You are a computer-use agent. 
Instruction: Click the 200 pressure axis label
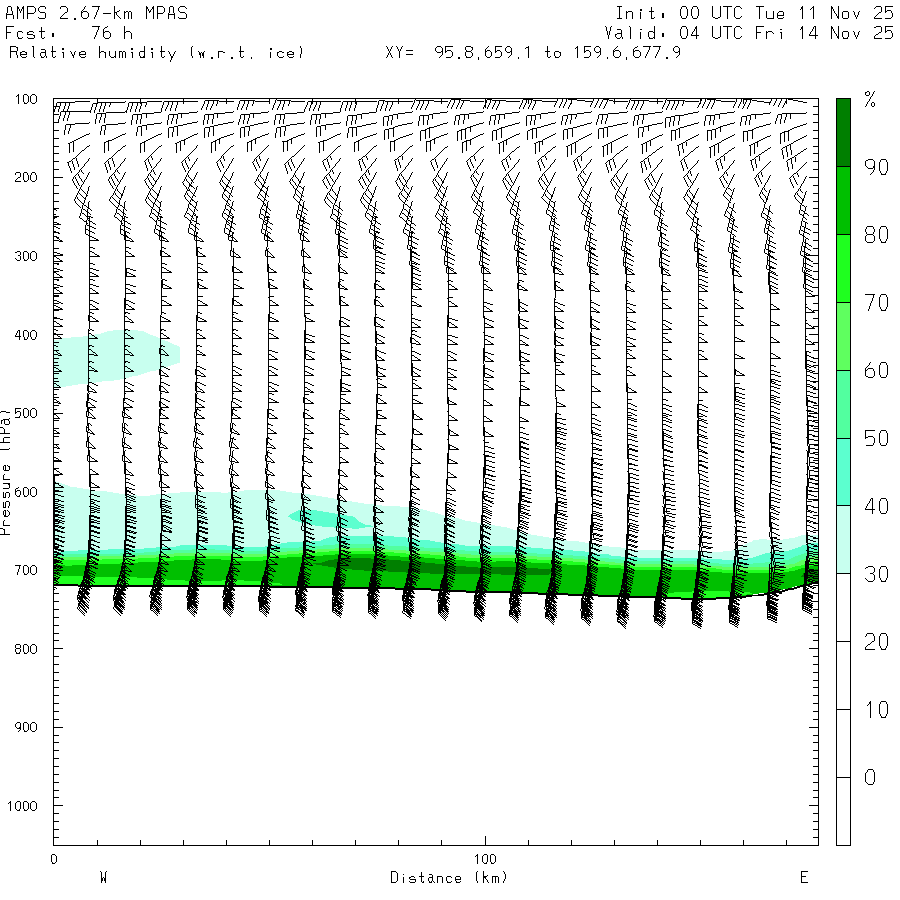[x=26, y=177]
